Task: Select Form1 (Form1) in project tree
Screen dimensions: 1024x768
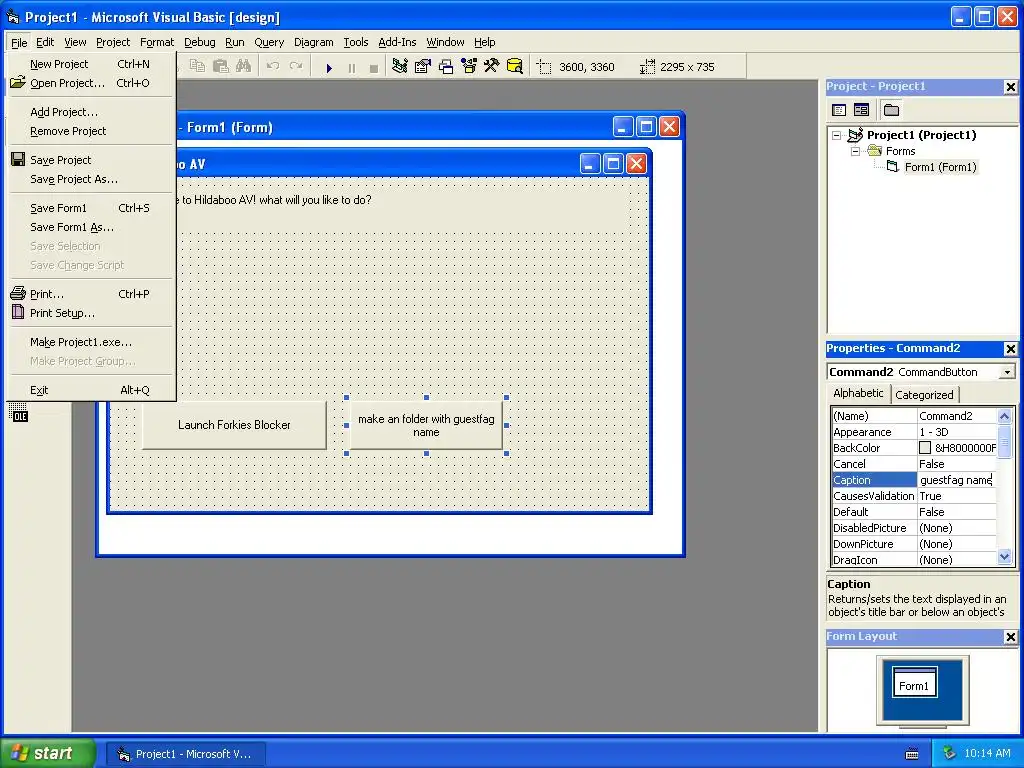Action: tap(940, 167)
